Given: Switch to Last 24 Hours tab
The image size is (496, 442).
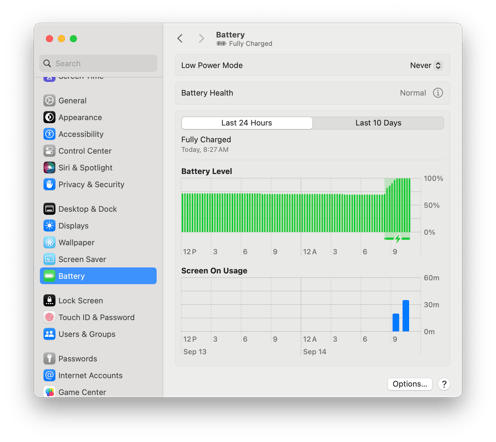Looking at the screenshot, I should [247, 123].
